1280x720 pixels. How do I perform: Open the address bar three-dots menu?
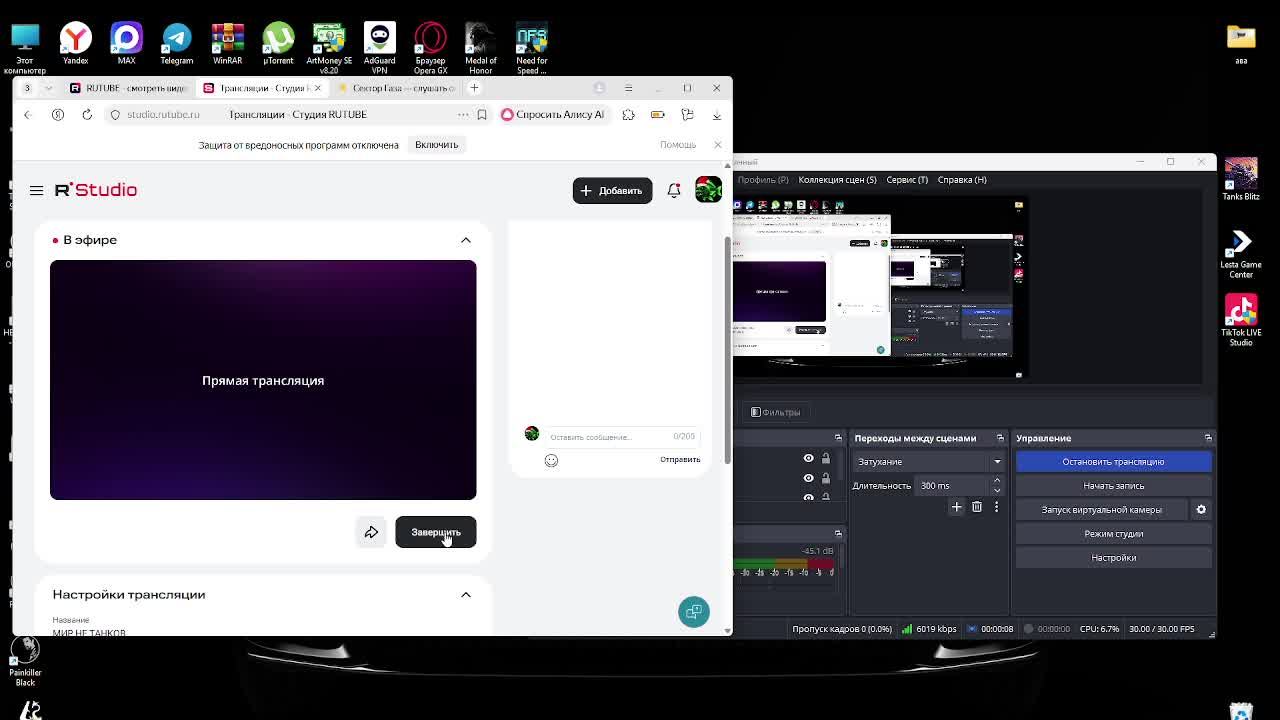[463, 115]
